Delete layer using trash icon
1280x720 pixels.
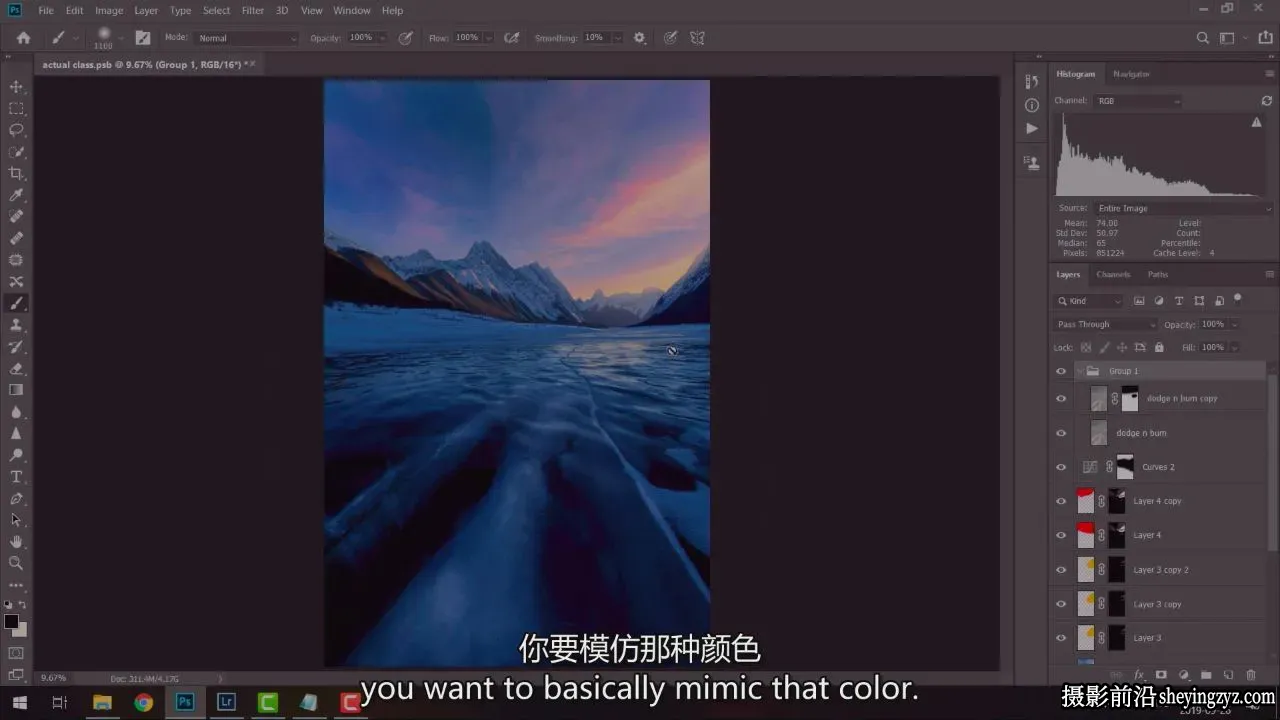1250,675
